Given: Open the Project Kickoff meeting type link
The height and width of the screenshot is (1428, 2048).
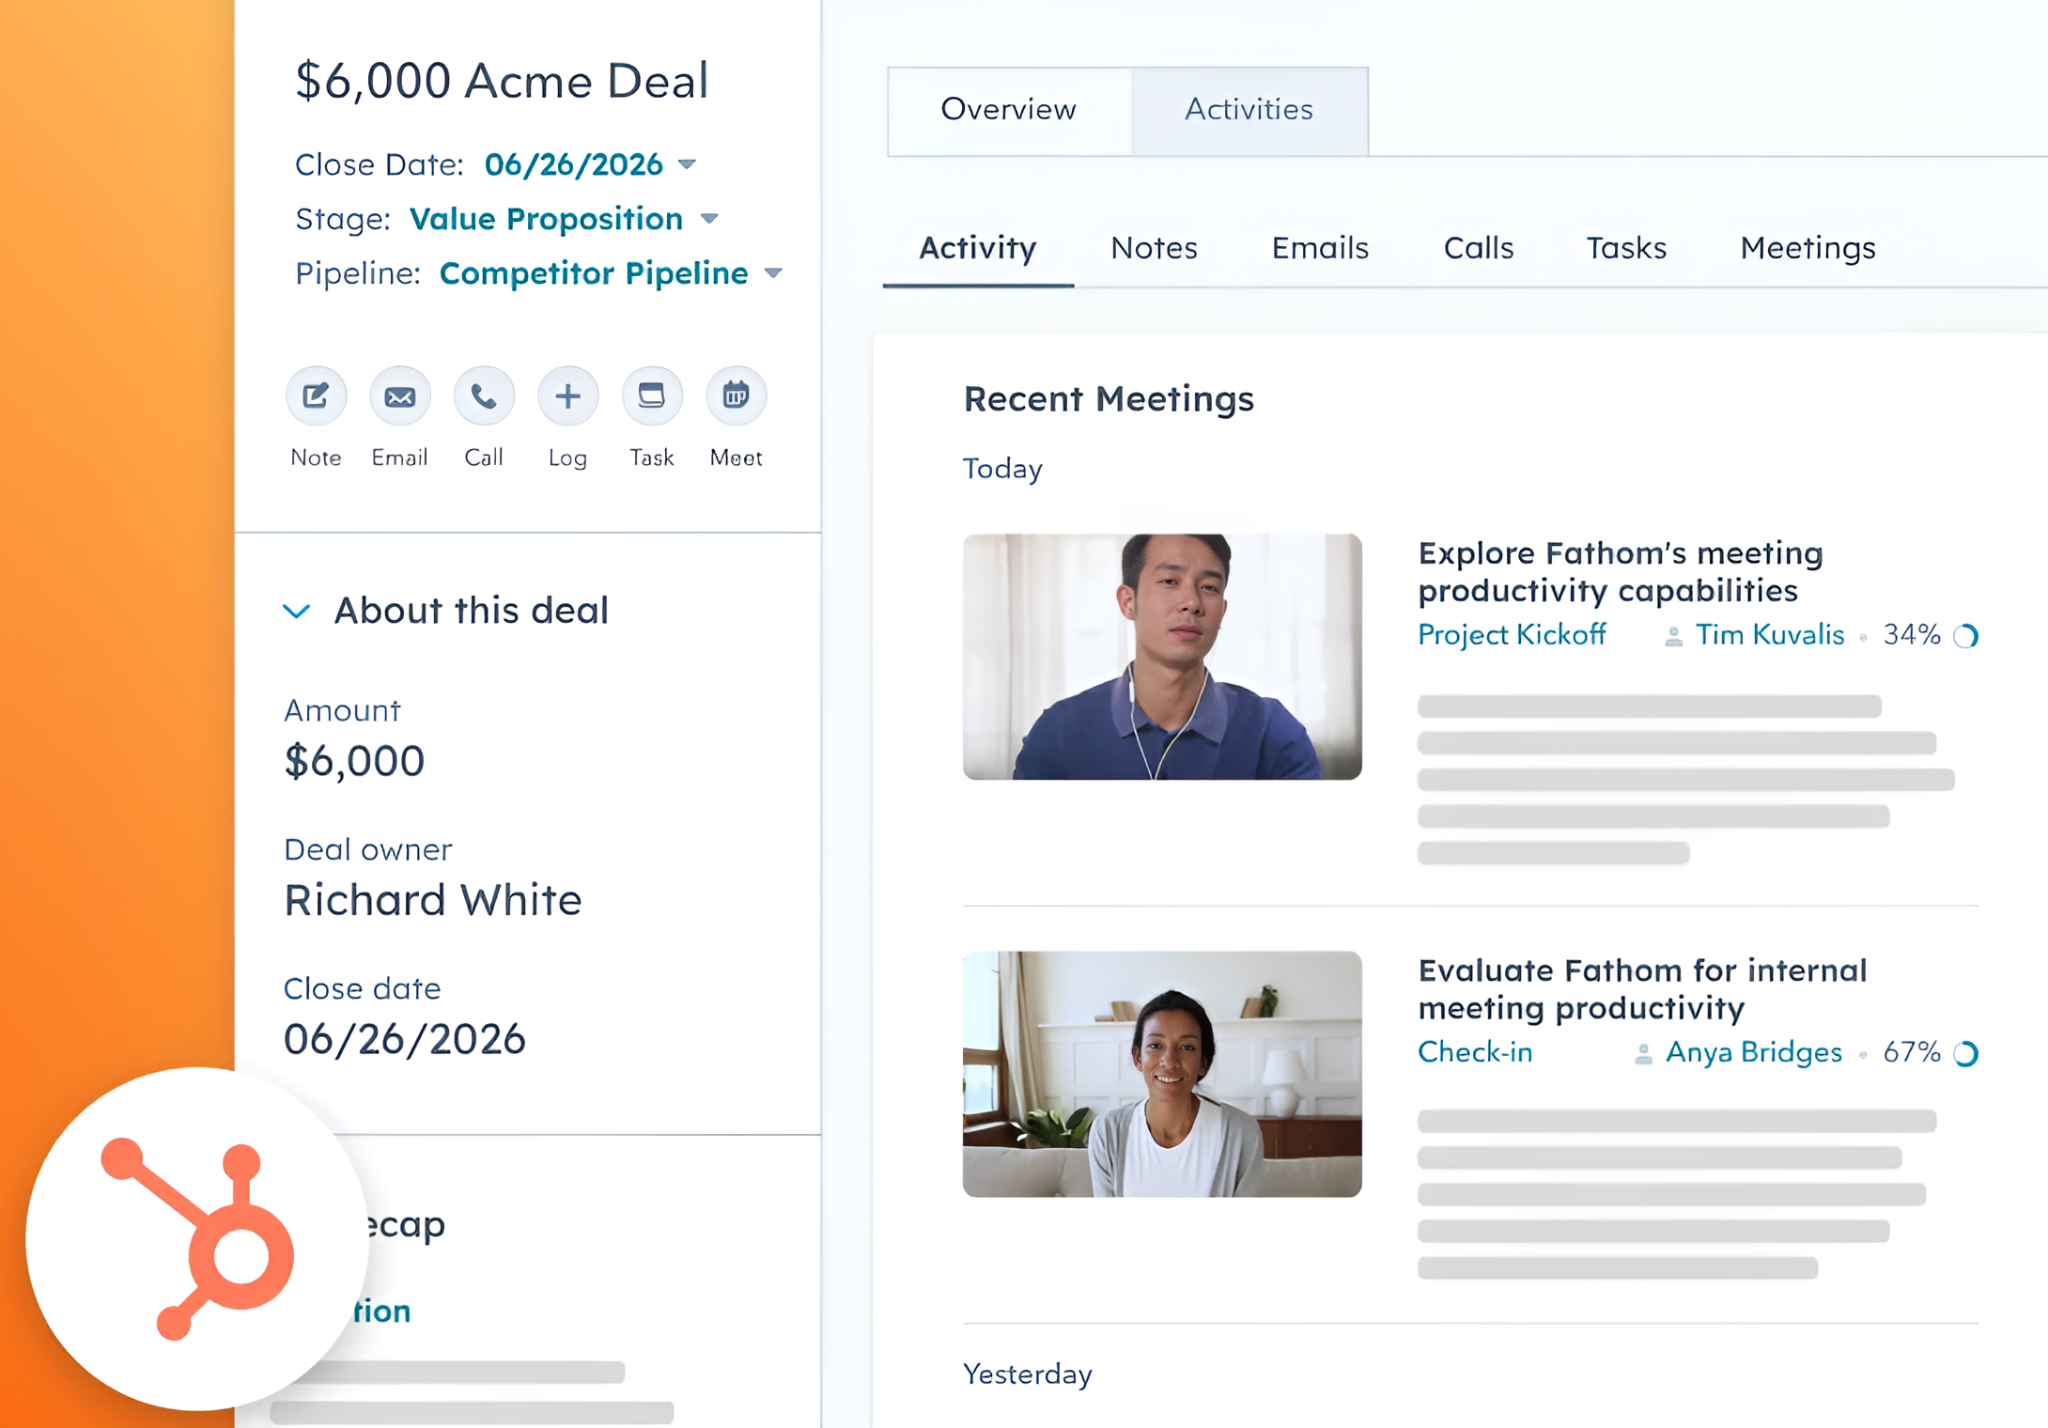Looking at the screenshot, I should [x=1512, y=635].
